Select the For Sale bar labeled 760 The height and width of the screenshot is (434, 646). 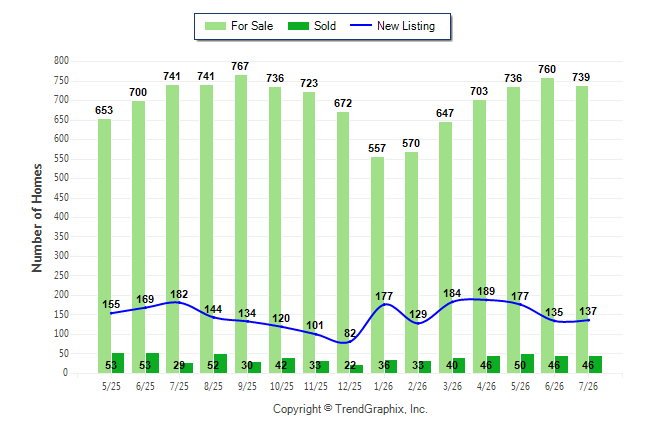click(x=548, y=226)
